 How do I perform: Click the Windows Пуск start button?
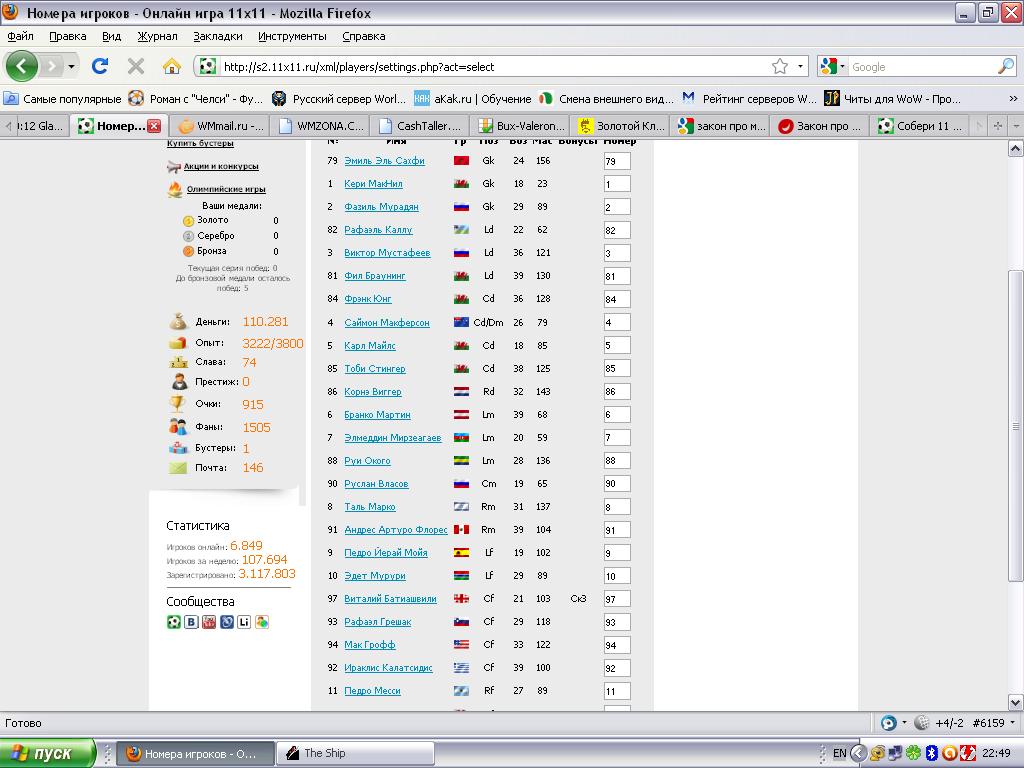coord(48,753)
